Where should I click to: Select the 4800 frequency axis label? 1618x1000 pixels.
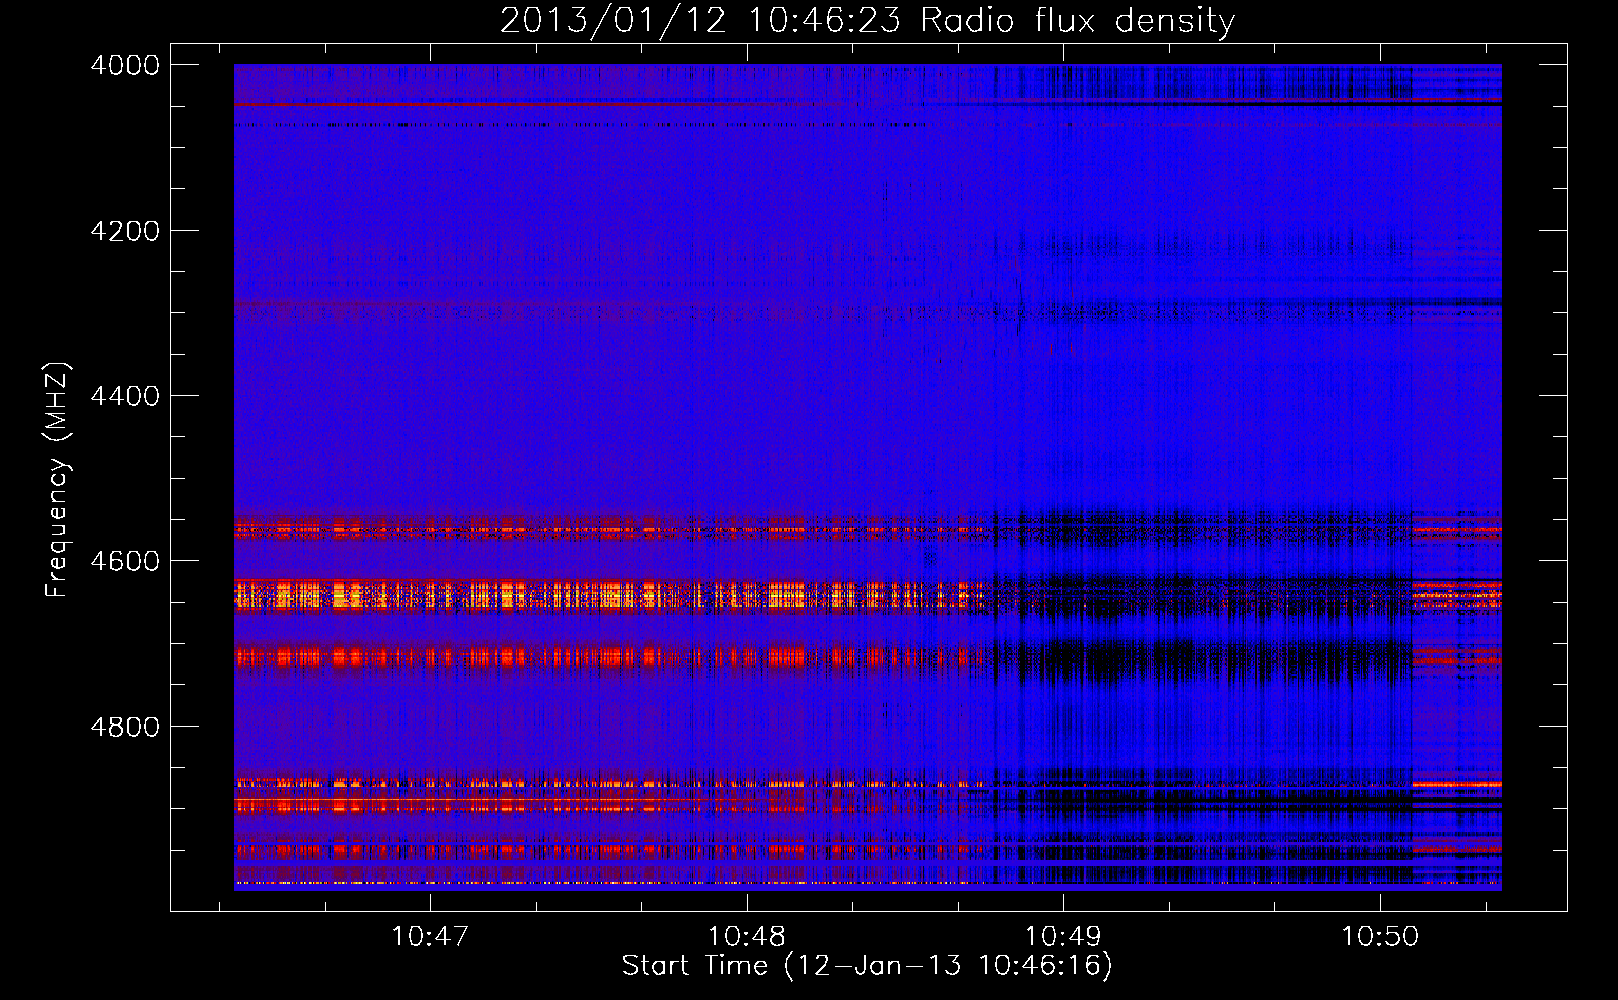tap(125, 727)
